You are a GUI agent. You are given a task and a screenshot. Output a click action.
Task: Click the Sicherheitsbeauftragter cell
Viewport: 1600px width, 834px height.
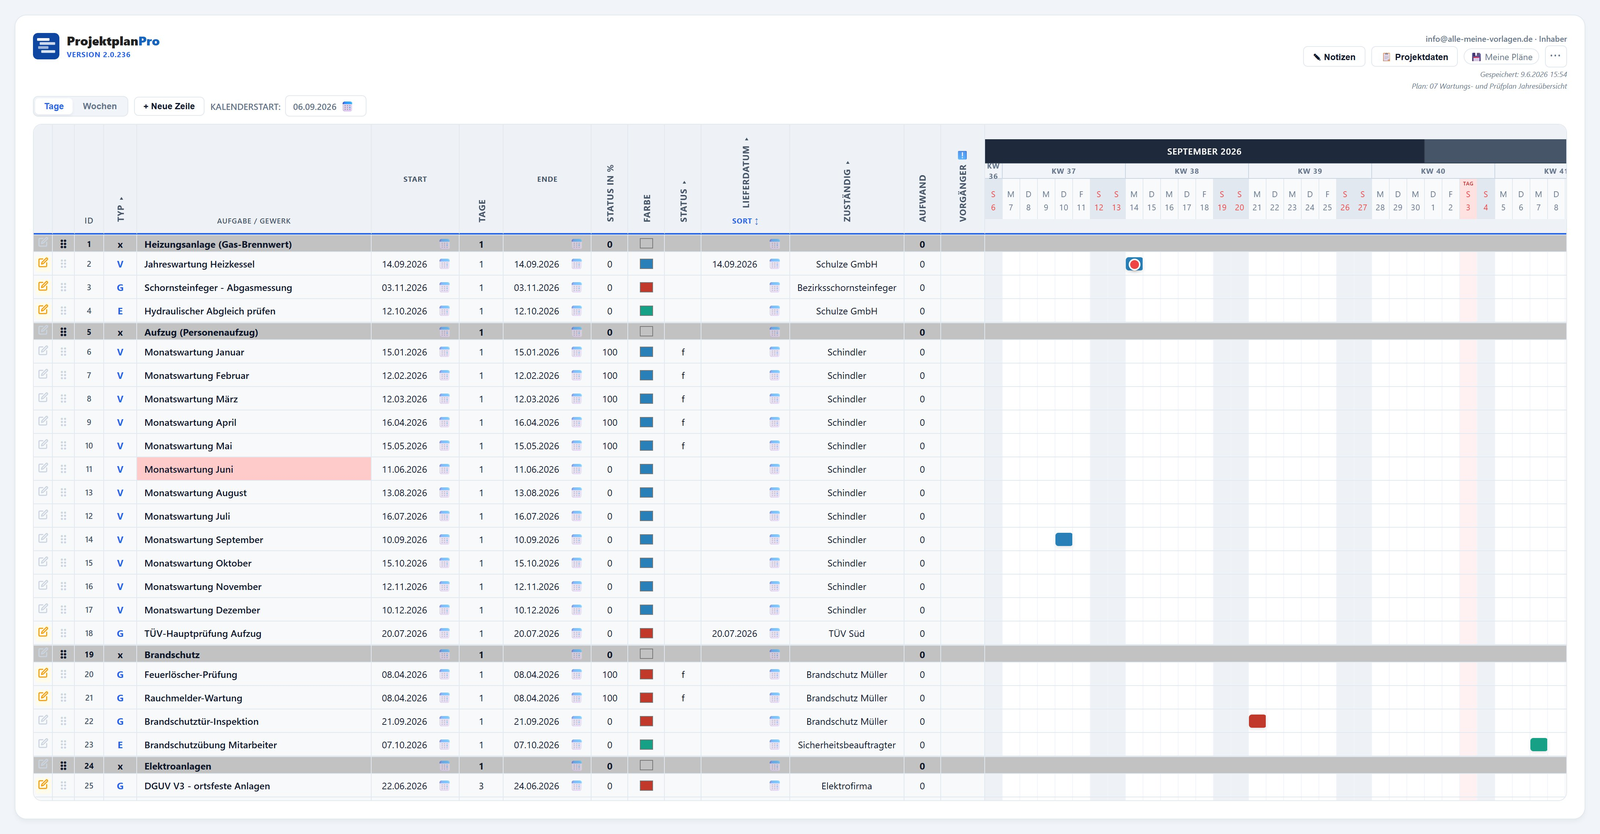tap(846, 745)
